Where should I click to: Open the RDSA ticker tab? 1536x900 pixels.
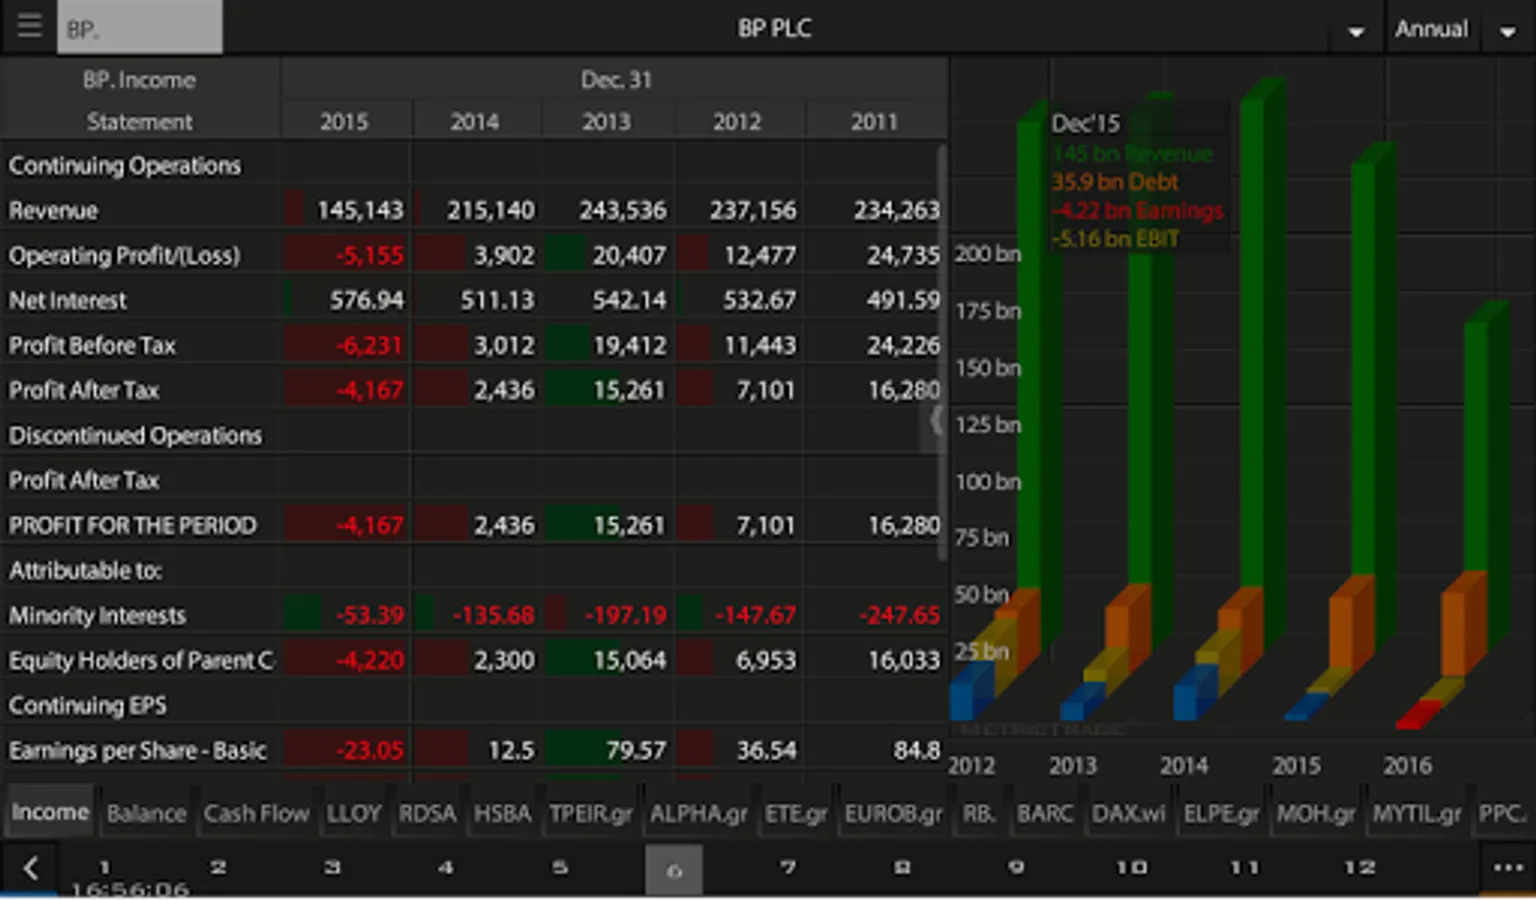[x=427, y=813]
